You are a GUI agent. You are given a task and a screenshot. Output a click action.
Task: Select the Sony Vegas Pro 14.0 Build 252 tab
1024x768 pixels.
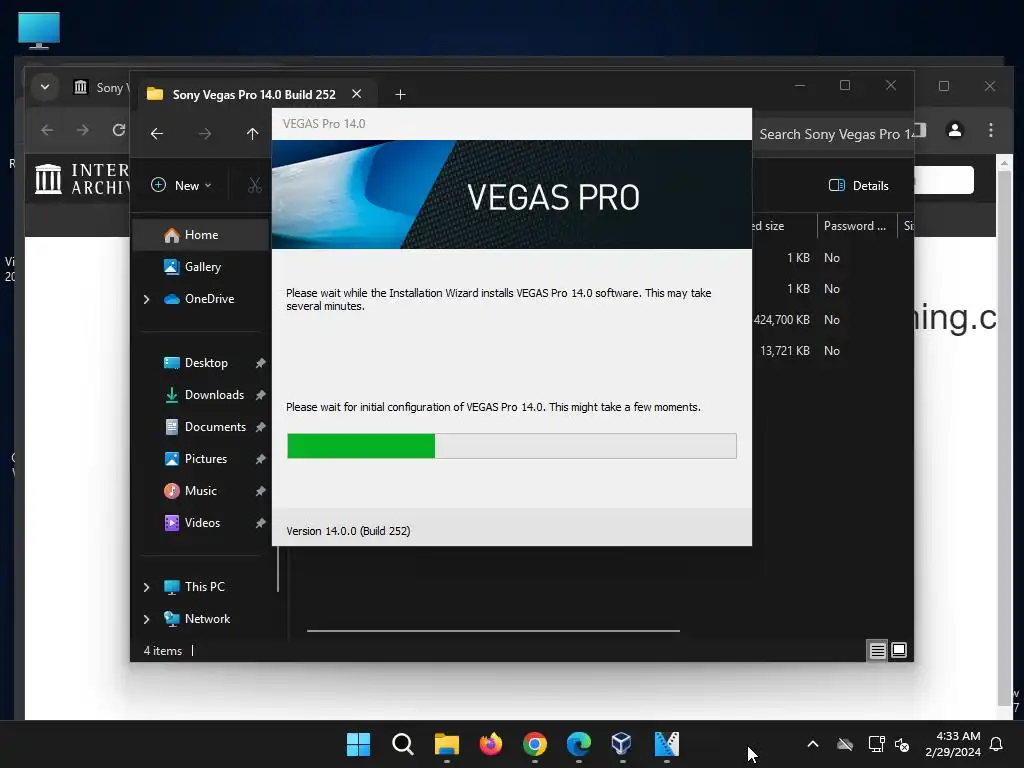click(254, 94)
